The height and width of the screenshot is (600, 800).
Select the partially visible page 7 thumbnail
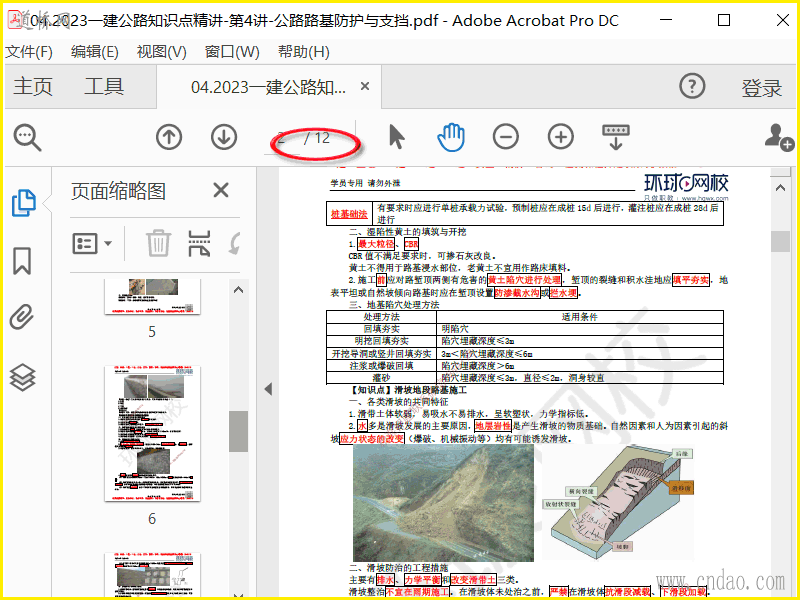pyautogui.click(x=153, y=574)
